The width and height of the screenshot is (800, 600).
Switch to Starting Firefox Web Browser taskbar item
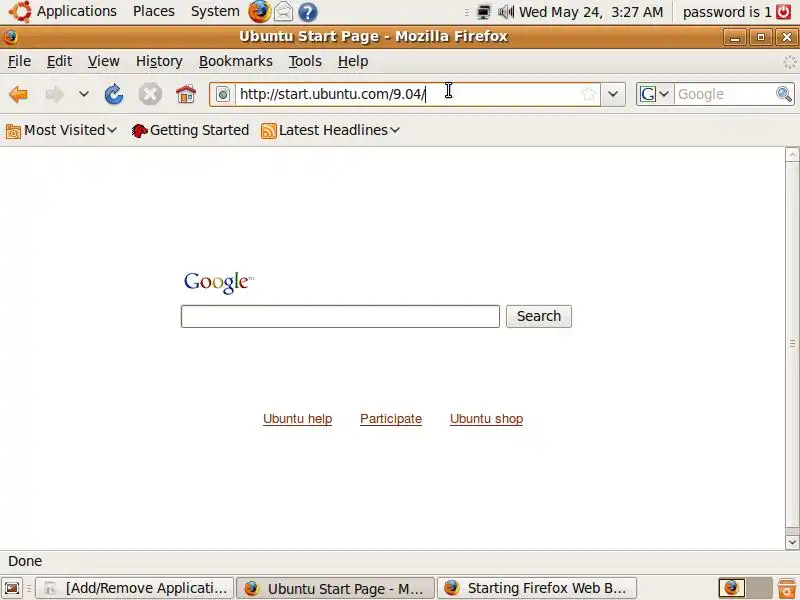[x=537, y=588]
